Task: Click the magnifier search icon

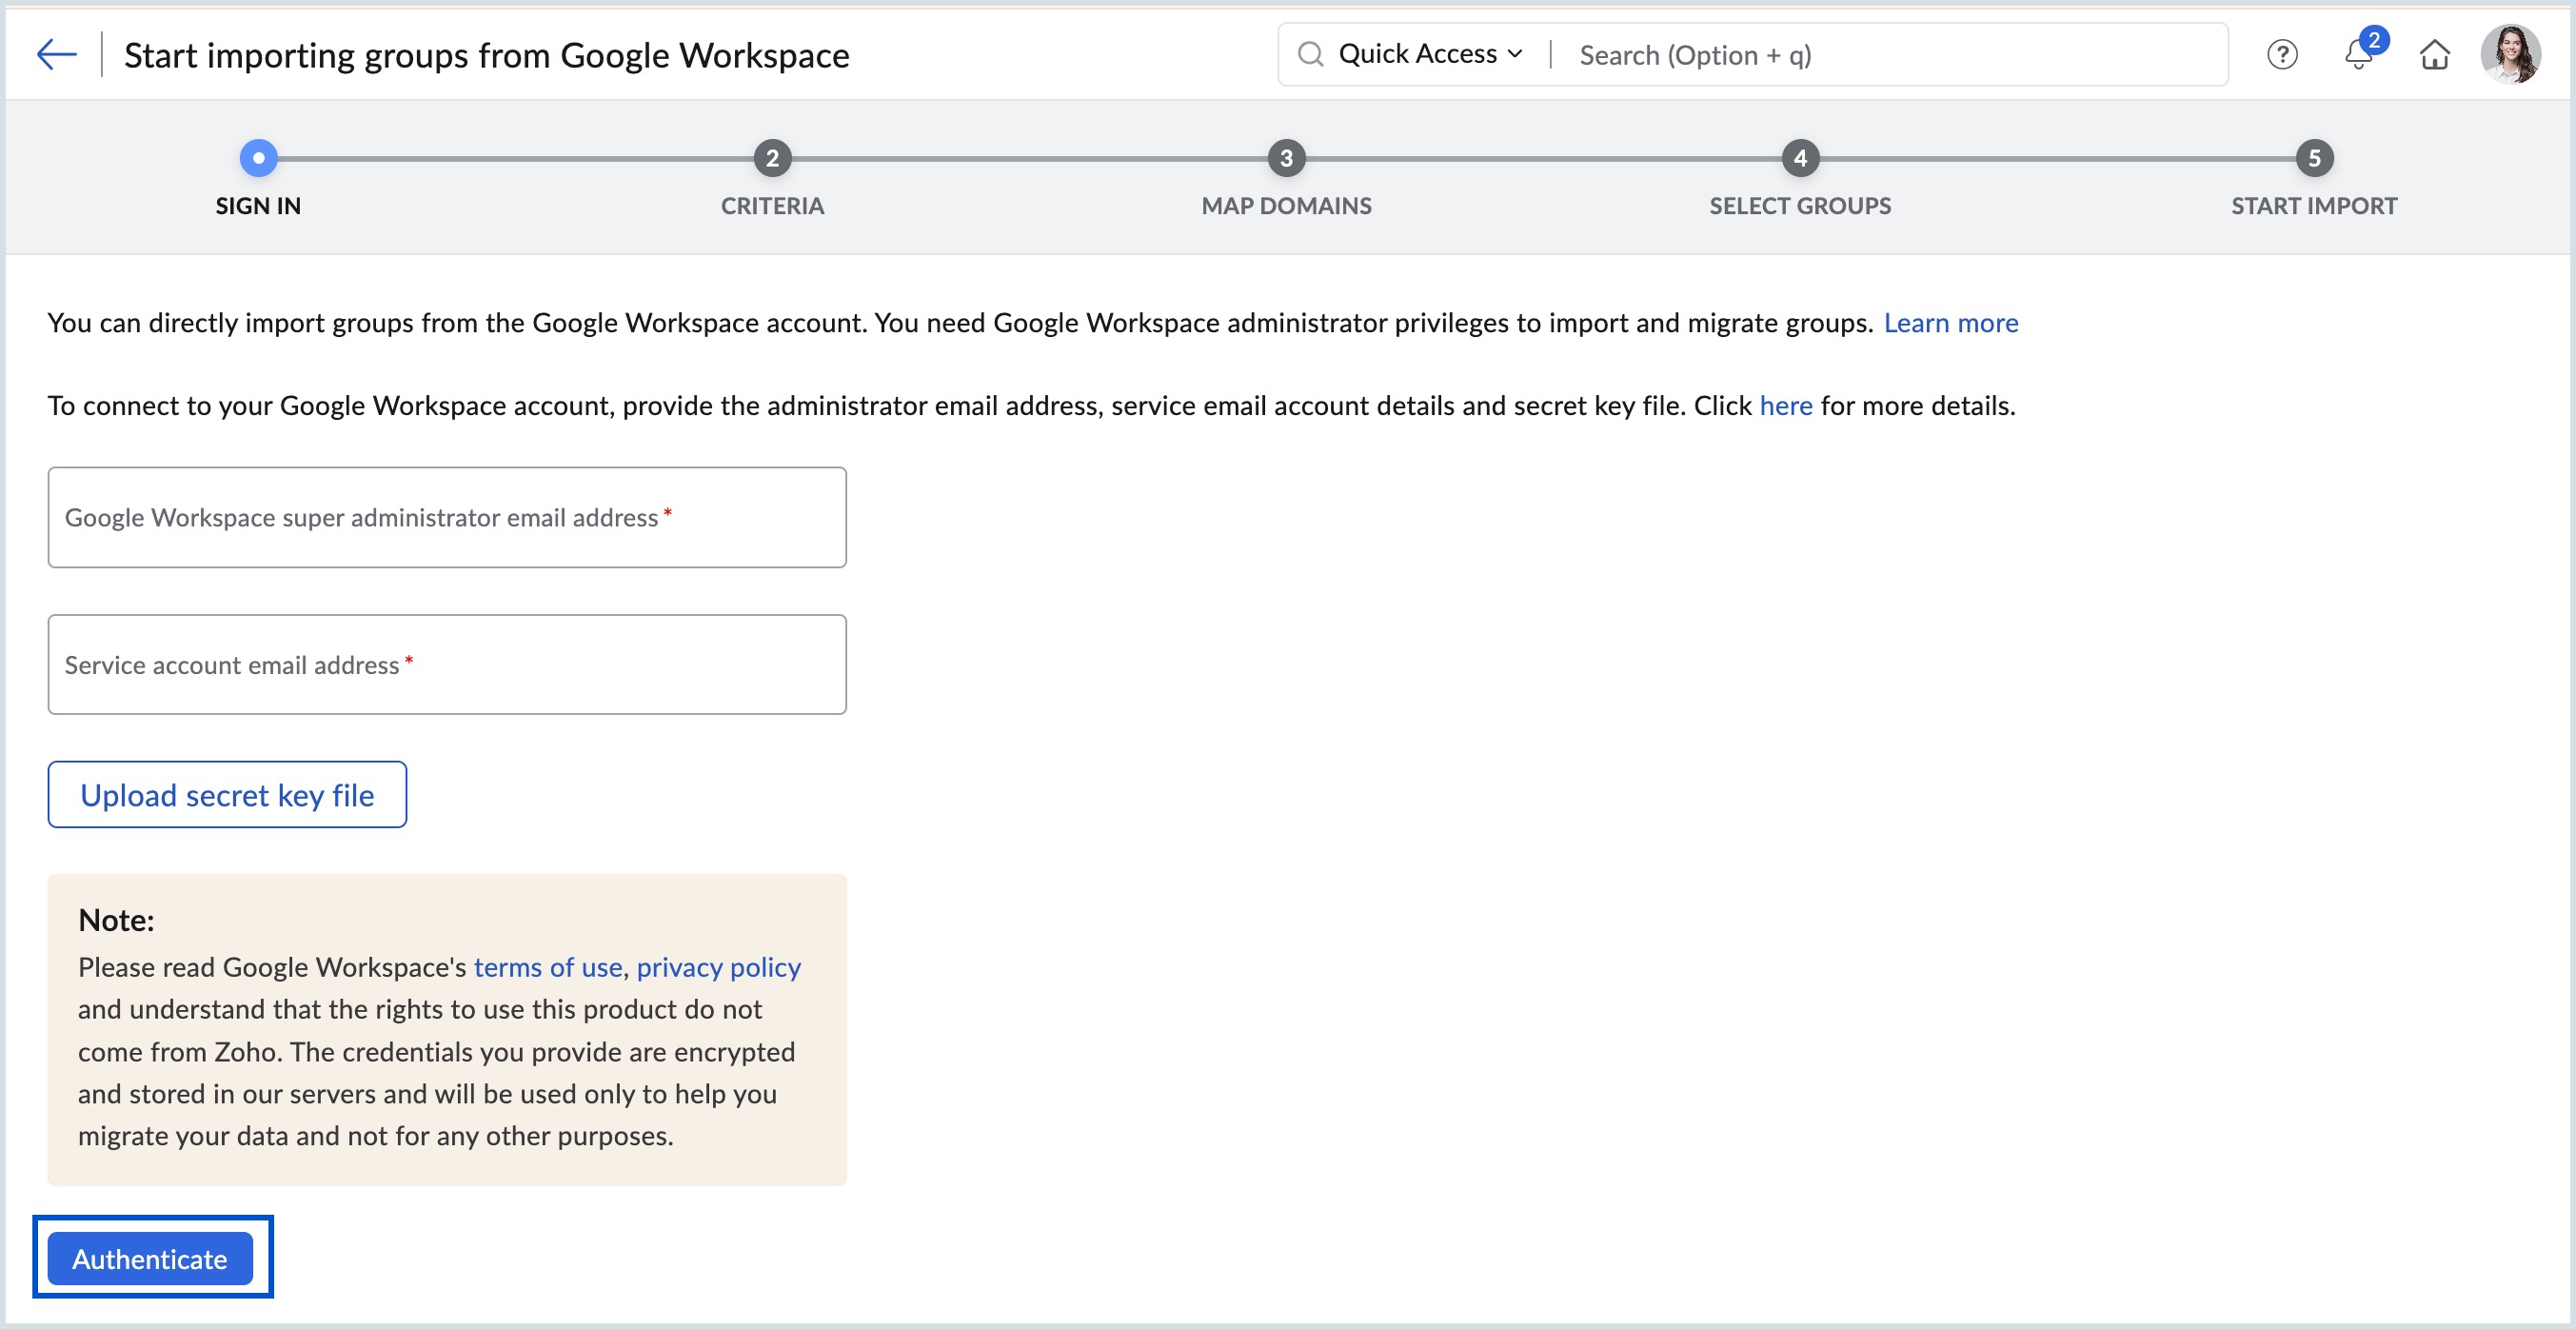Action: point(1309,54)
